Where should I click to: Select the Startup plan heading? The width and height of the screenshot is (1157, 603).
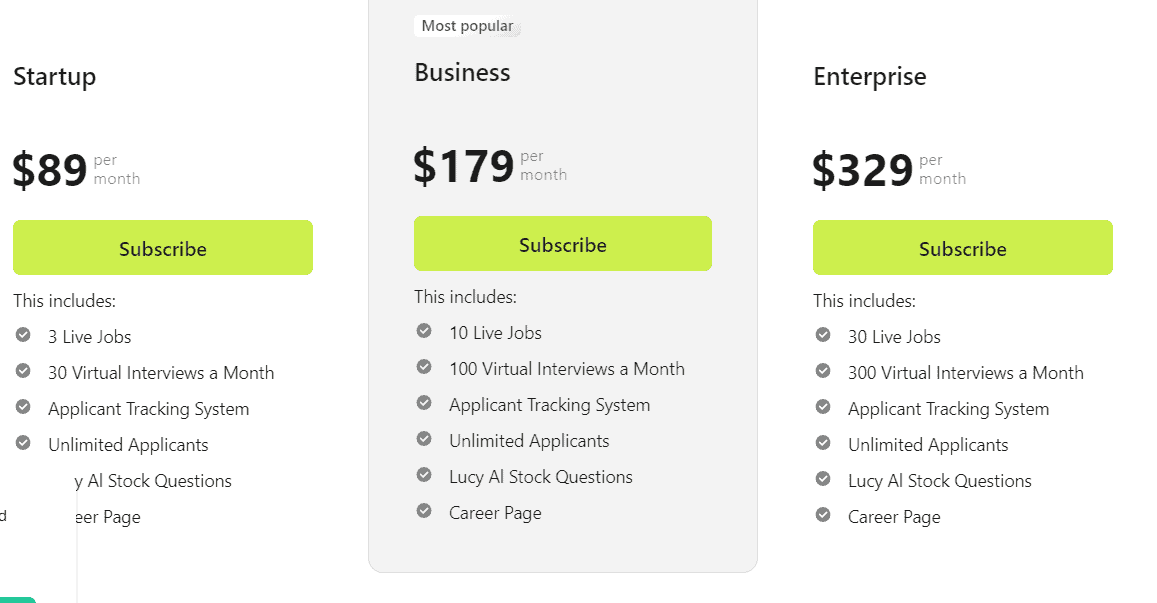pos(55,77)
